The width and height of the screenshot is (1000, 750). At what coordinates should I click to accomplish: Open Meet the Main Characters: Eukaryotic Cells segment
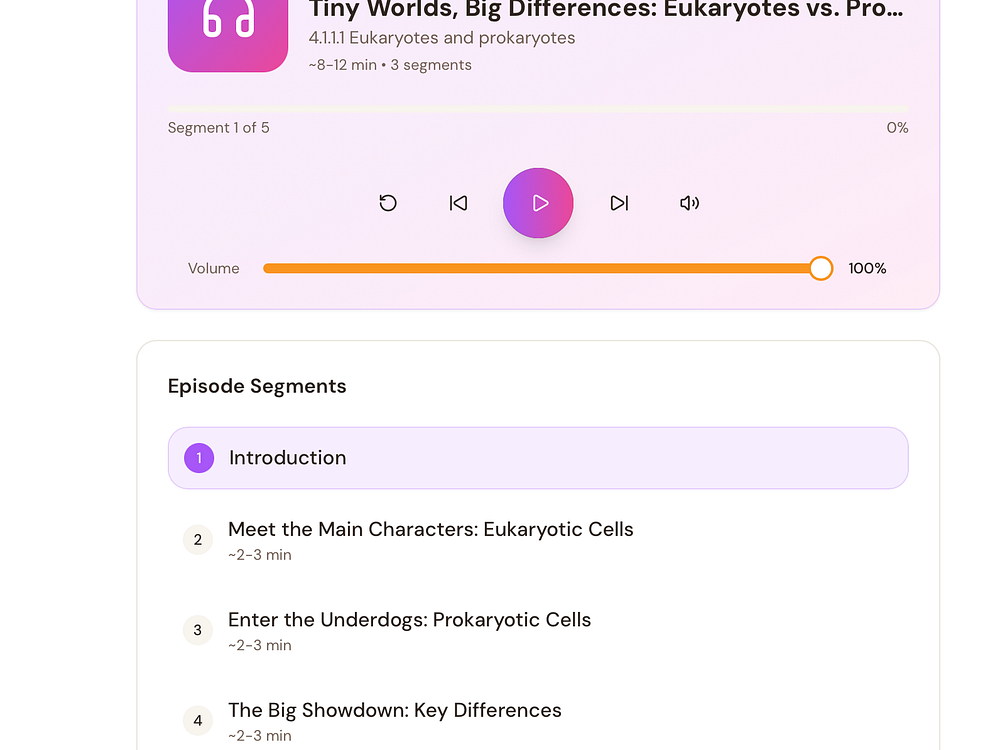click(x=430, y=530)
